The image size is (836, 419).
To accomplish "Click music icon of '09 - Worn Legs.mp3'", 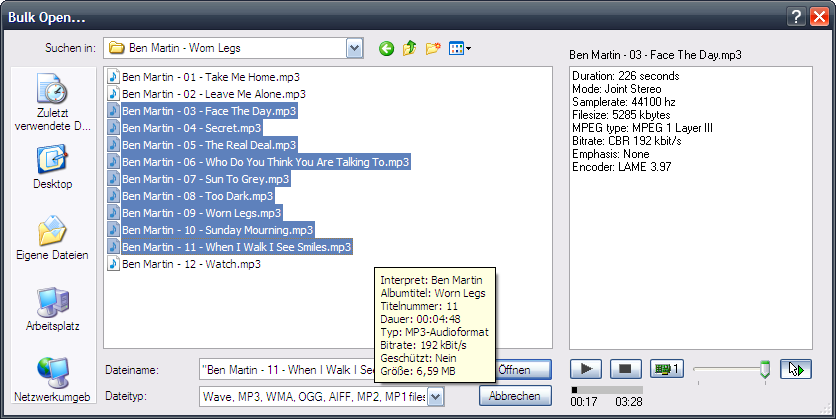I will click(113, 213).
